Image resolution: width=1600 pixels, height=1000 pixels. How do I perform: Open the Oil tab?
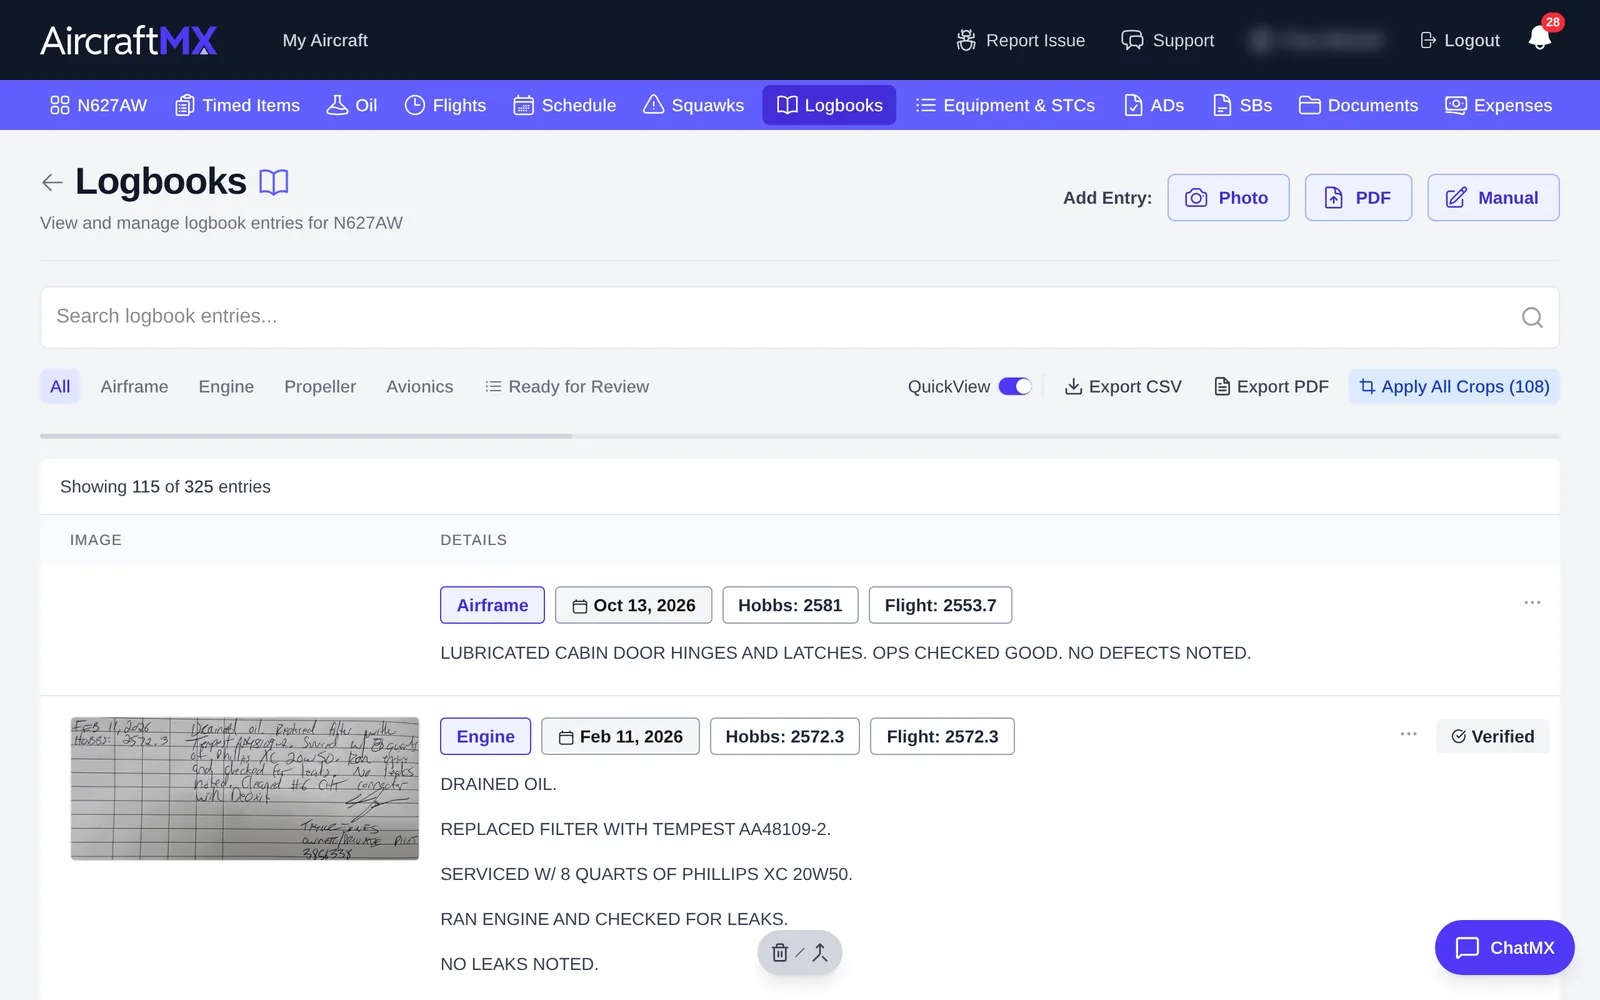[x=352, y=105]
